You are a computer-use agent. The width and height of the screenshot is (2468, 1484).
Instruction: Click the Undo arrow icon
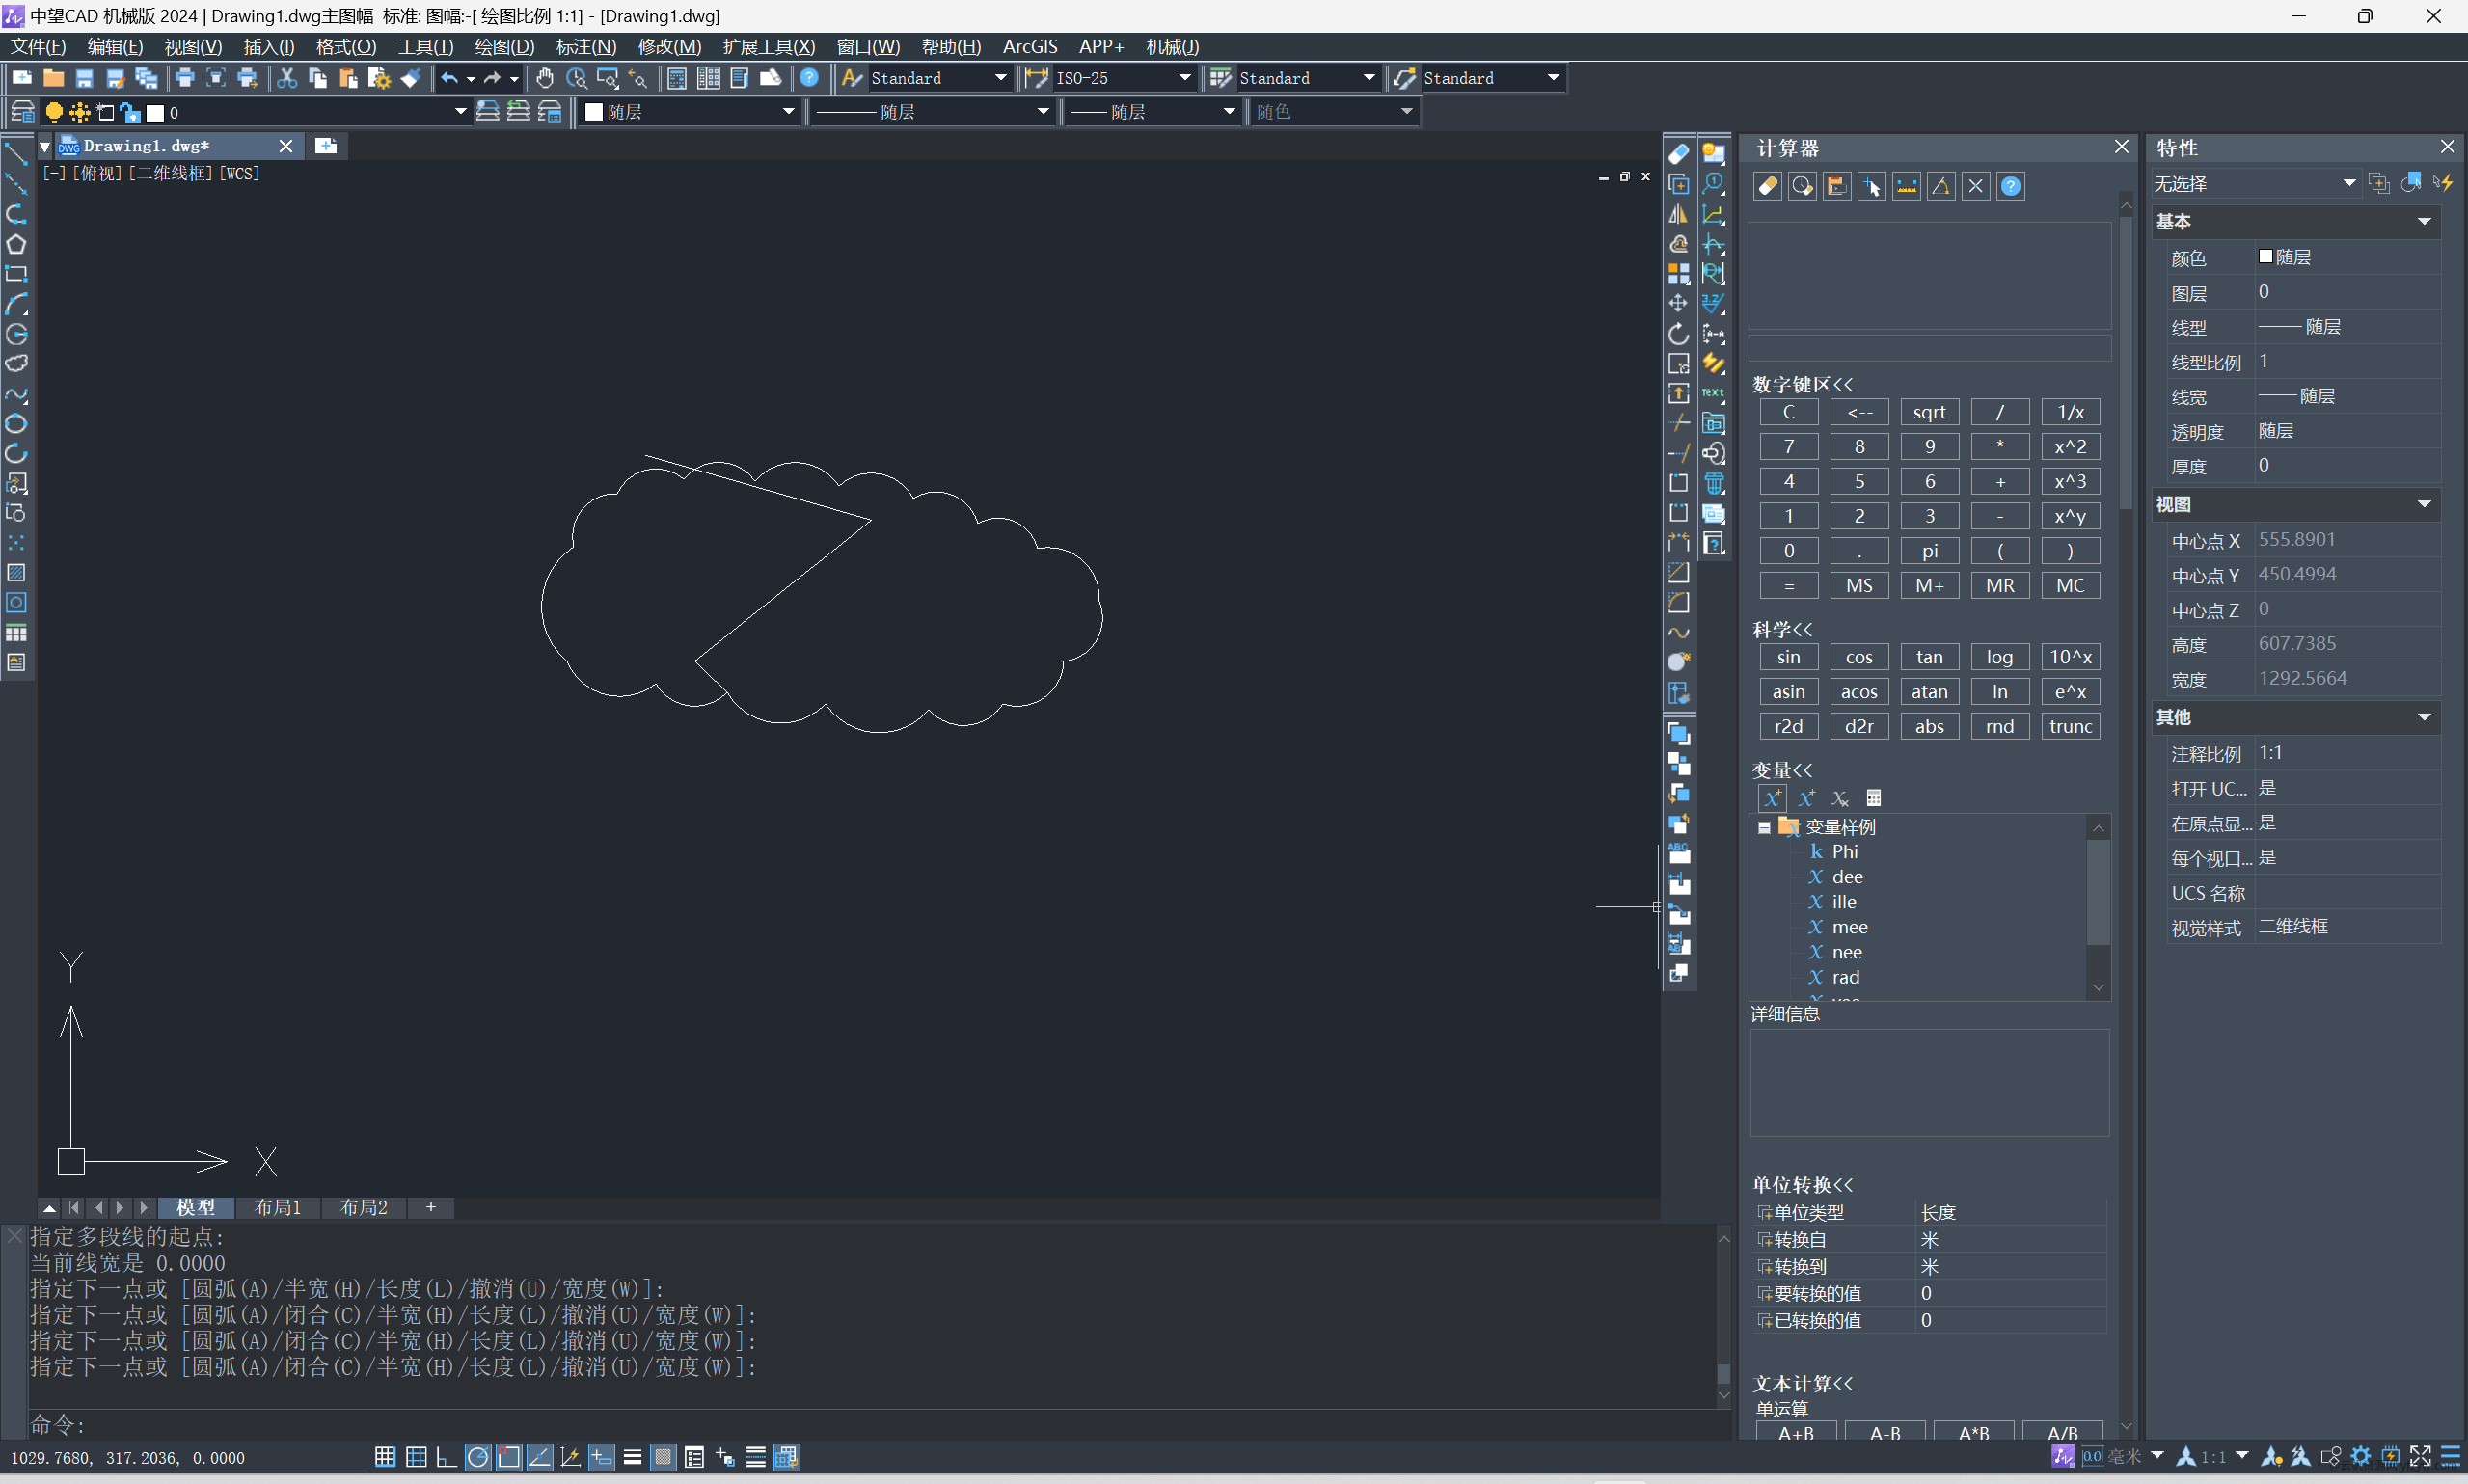click(450, 78)
